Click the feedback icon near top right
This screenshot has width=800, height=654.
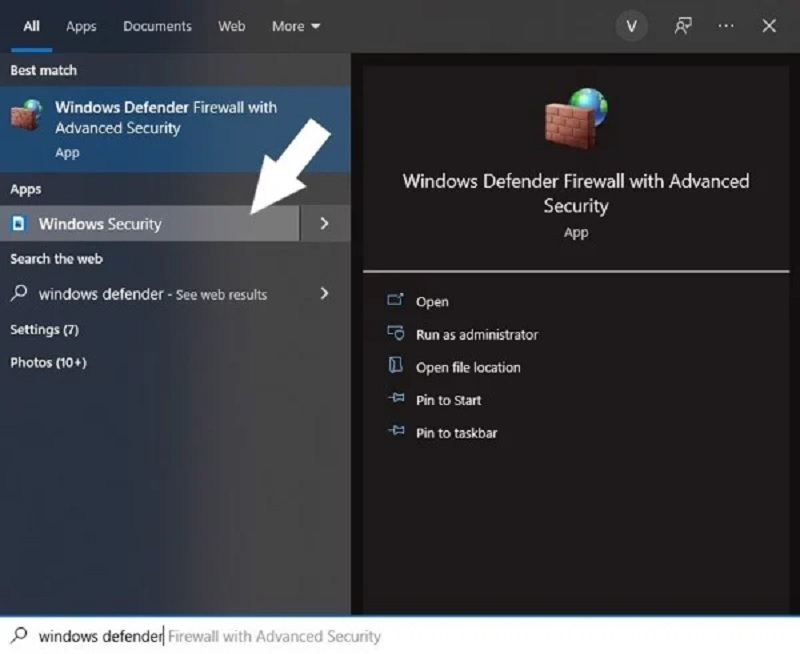[x=679, y=24]
